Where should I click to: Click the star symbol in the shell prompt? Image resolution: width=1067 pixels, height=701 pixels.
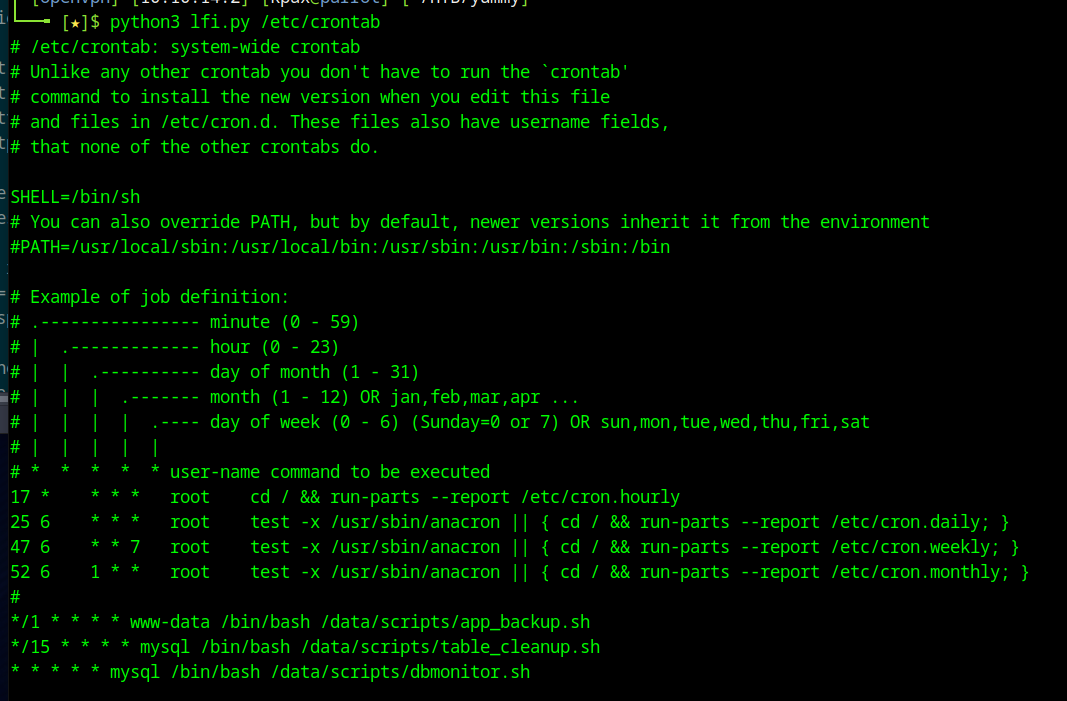click(x=75, y=22)
